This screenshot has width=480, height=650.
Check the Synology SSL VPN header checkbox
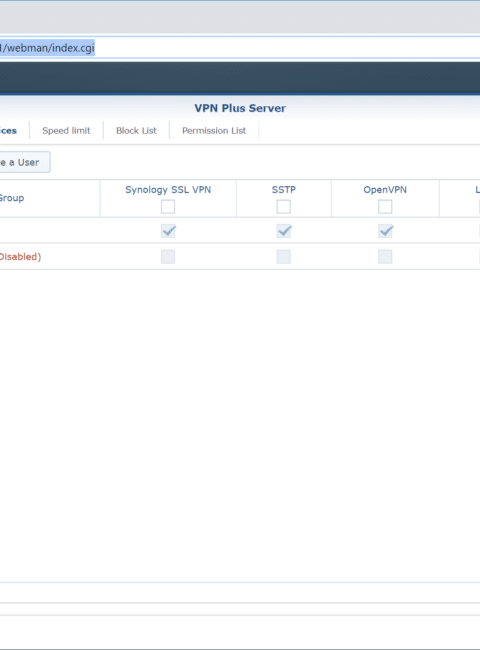[168, 206]
